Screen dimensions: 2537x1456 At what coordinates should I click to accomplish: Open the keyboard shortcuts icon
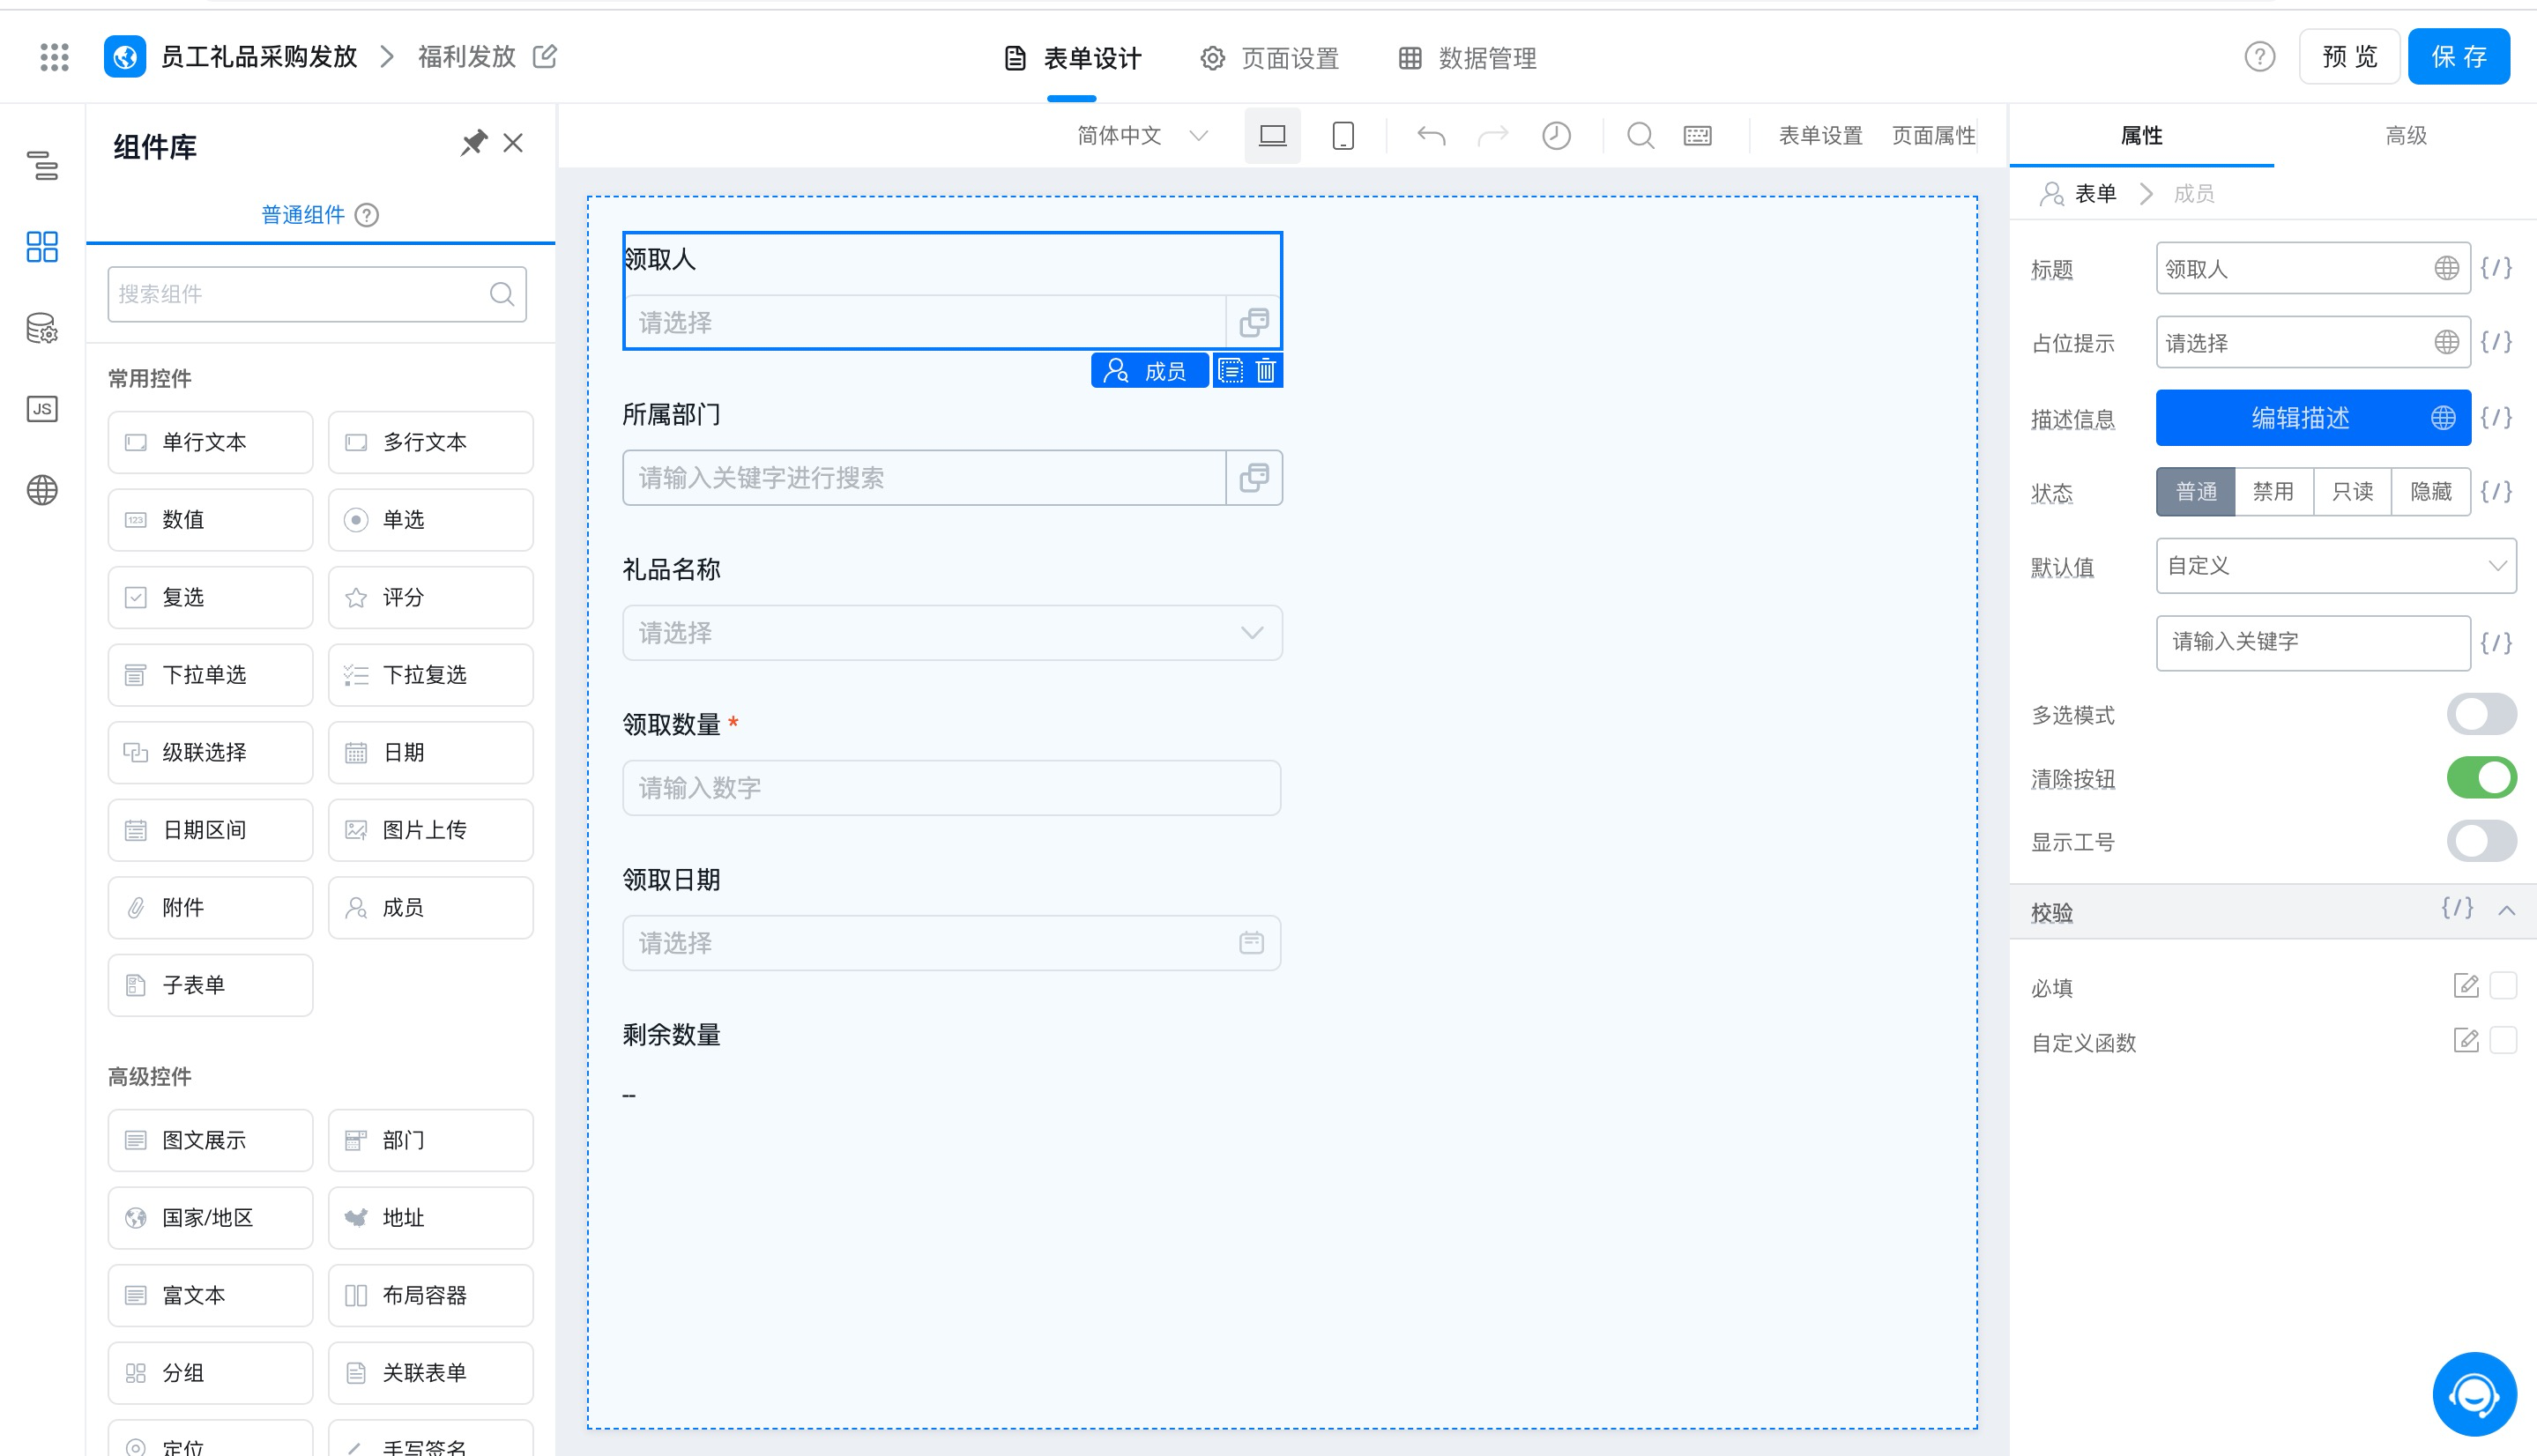tap(1698, 135)
